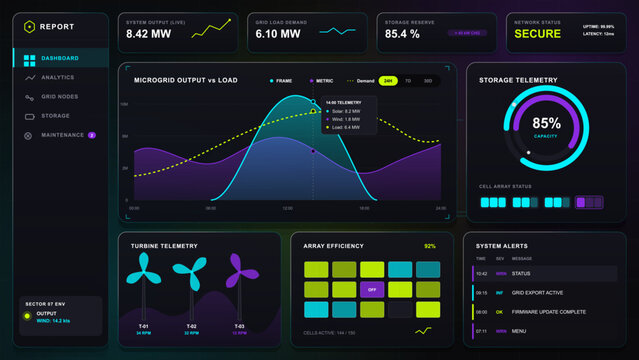The height and width of the screenshot is (360, 639).
Task: Click the hexagon REPORT logo icon
Action: pyautogui.click(x=29, y=27)
